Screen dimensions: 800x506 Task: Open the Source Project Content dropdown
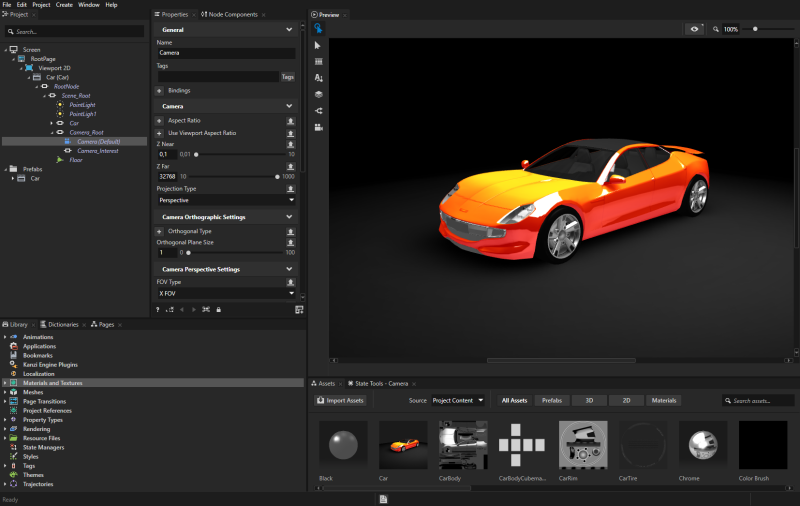(x=458, y=400)
